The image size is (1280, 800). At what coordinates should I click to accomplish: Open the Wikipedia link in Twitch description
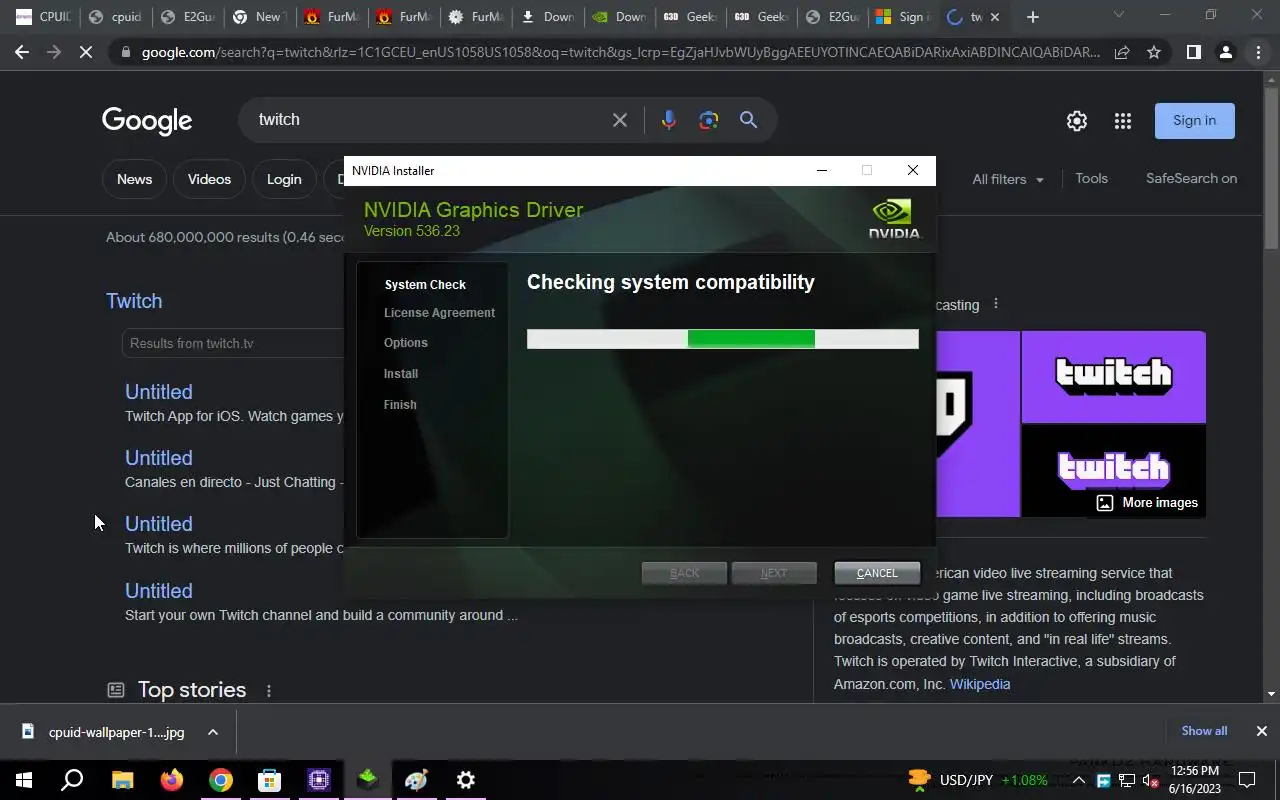pyautogui.click(x=980, y=684)
